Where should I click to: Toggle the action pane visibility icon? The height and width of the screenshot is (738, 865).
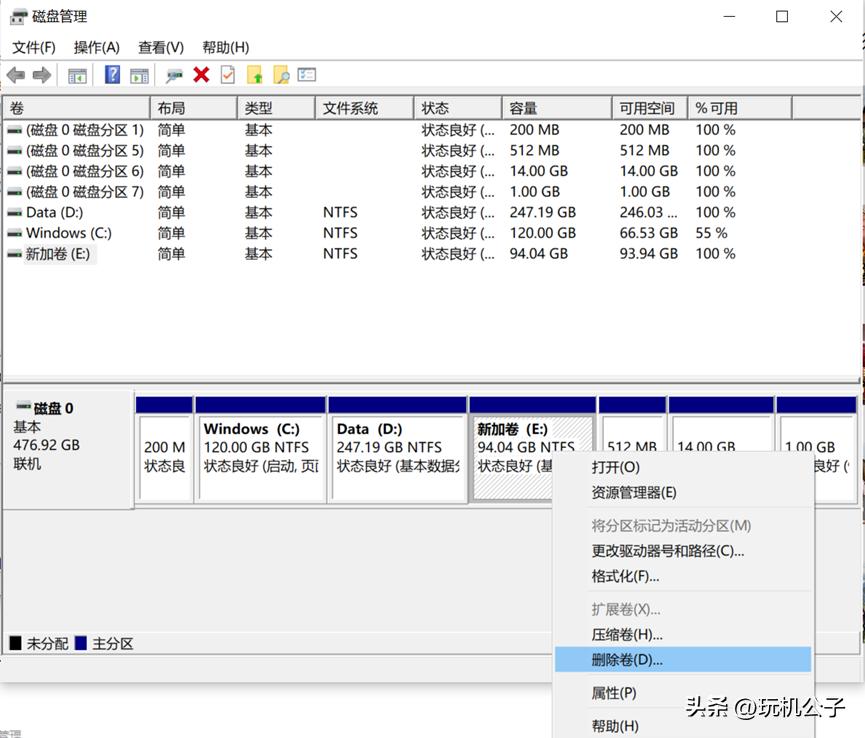[139, 75]
